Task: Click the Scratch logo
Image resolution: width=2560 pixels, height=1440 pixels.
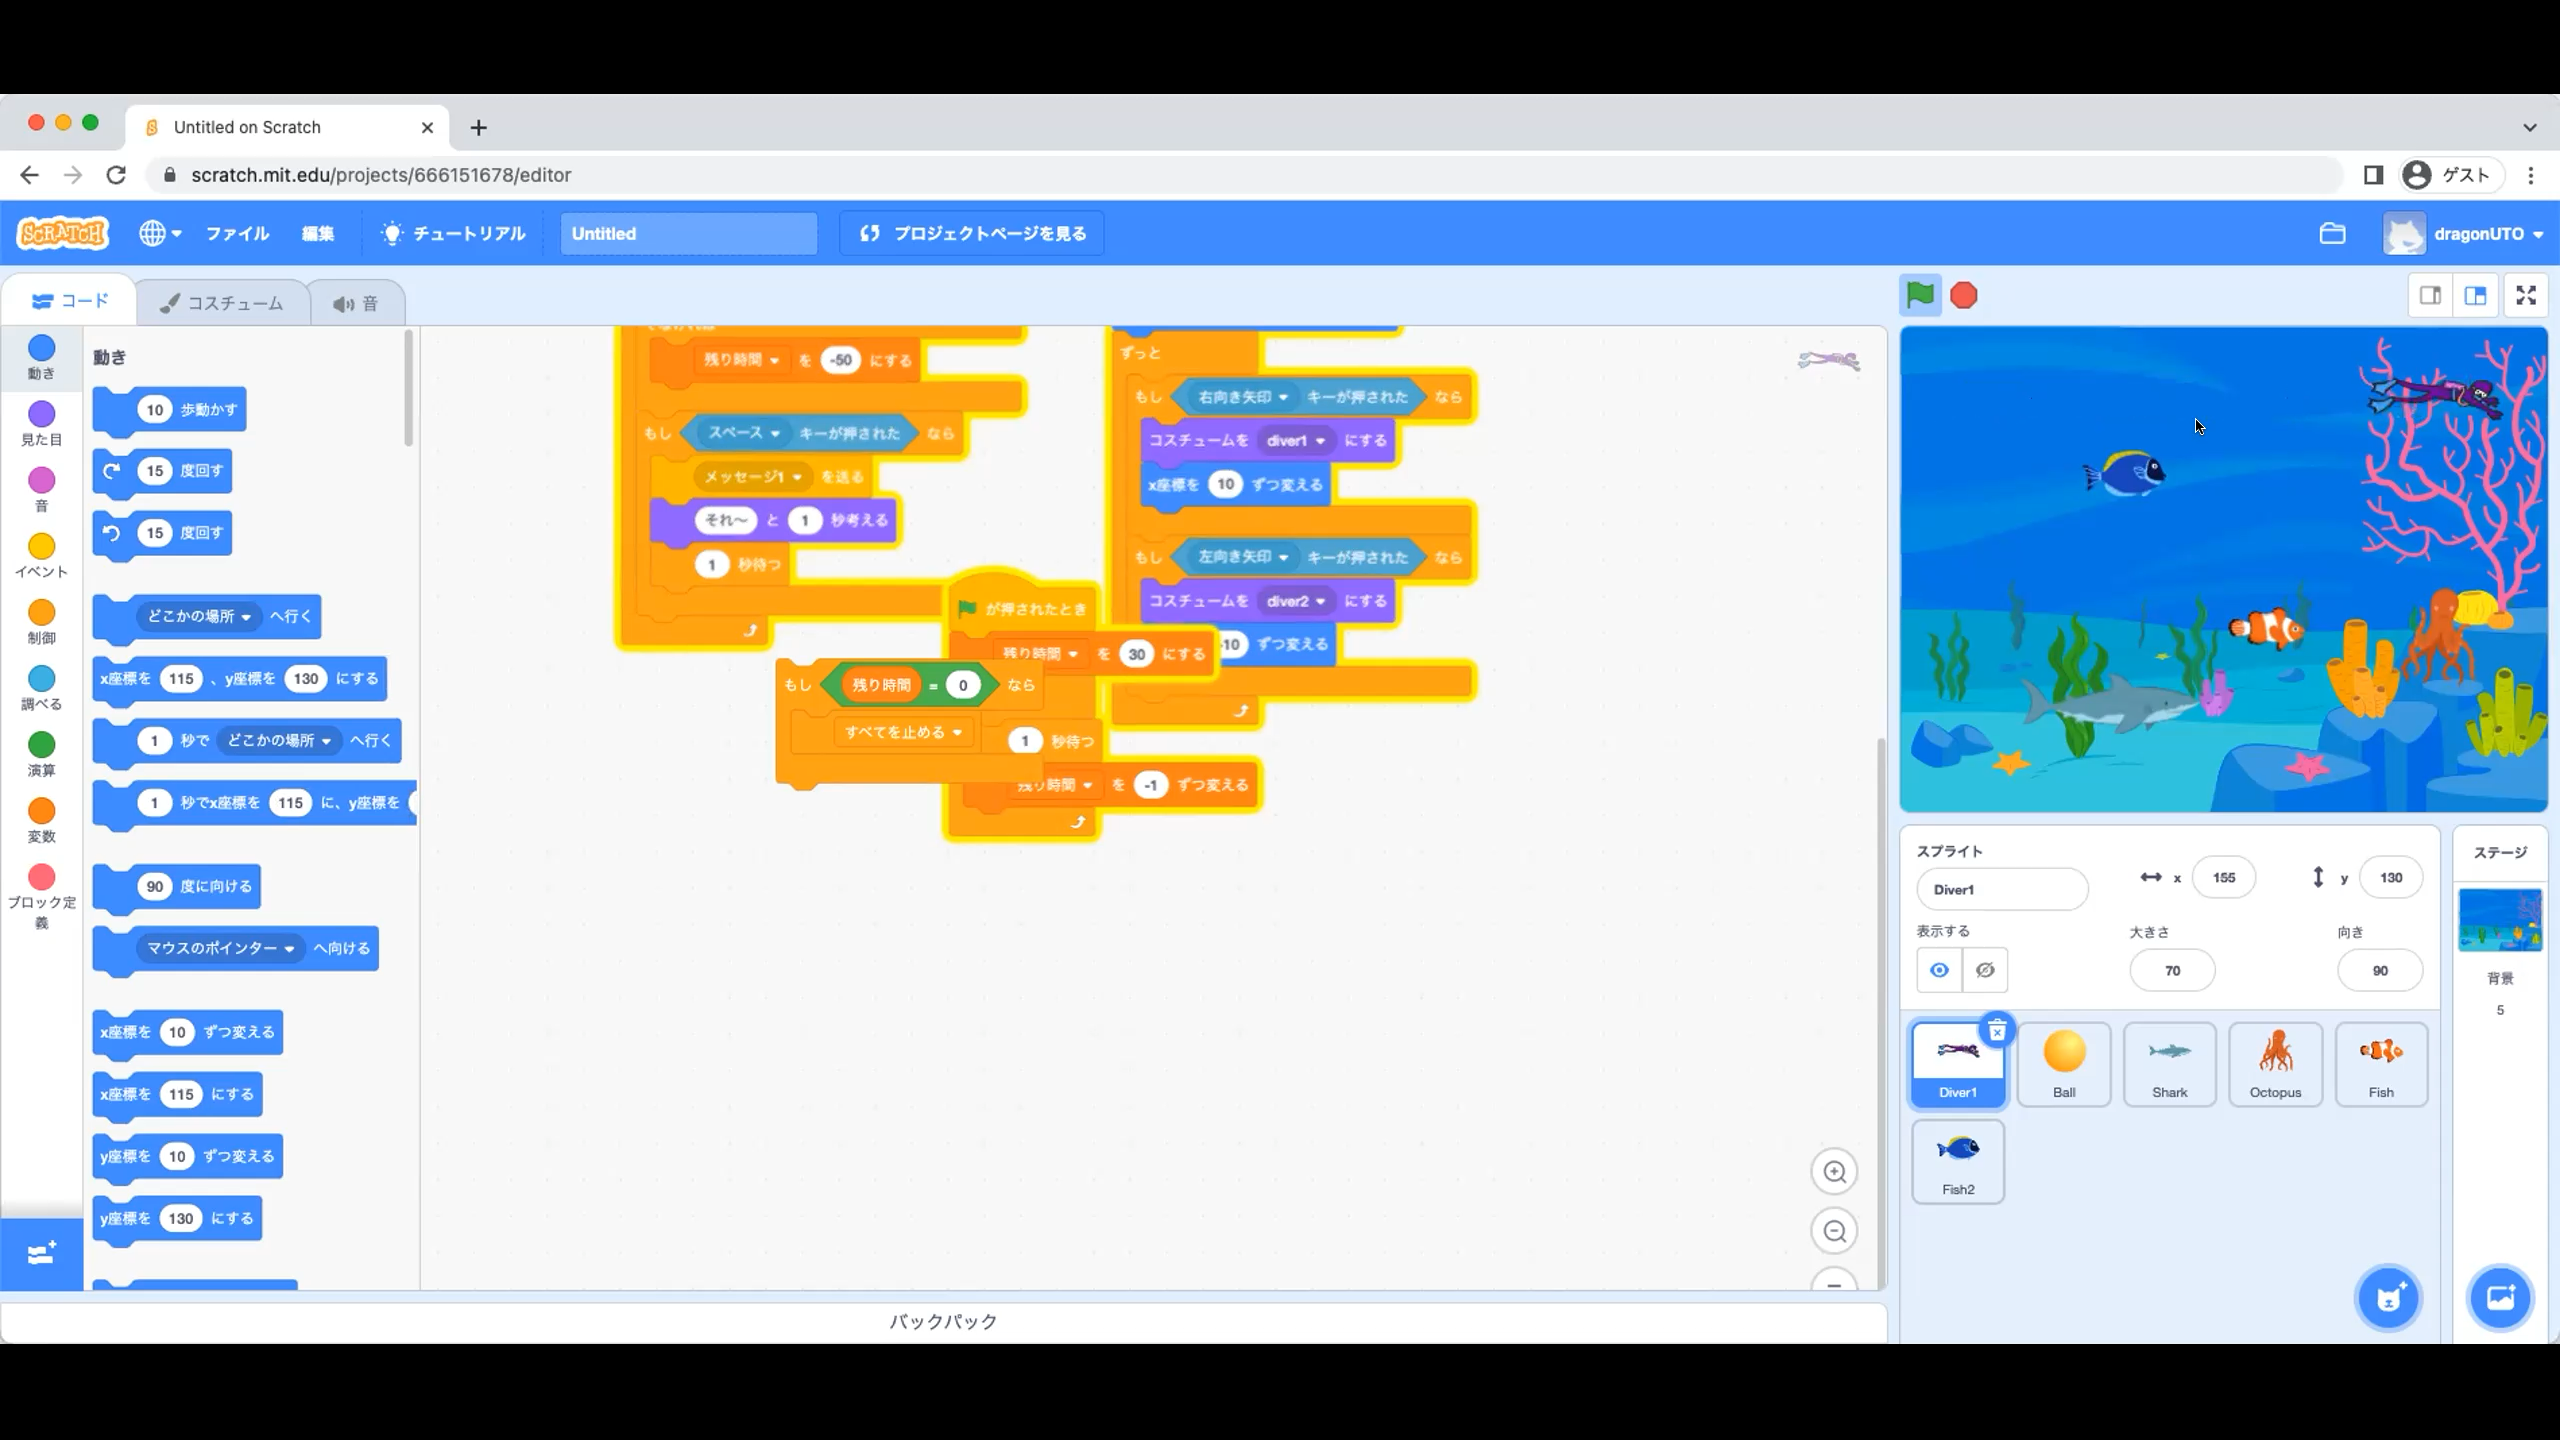Action: click(x=62, y=233)
